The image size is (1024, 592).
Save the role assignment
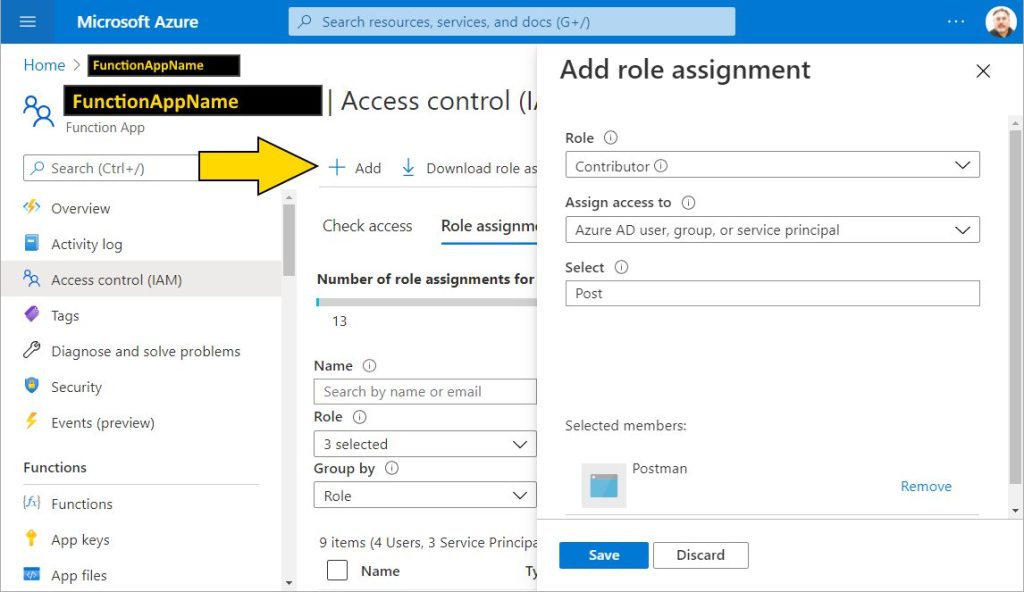(603, 555)
